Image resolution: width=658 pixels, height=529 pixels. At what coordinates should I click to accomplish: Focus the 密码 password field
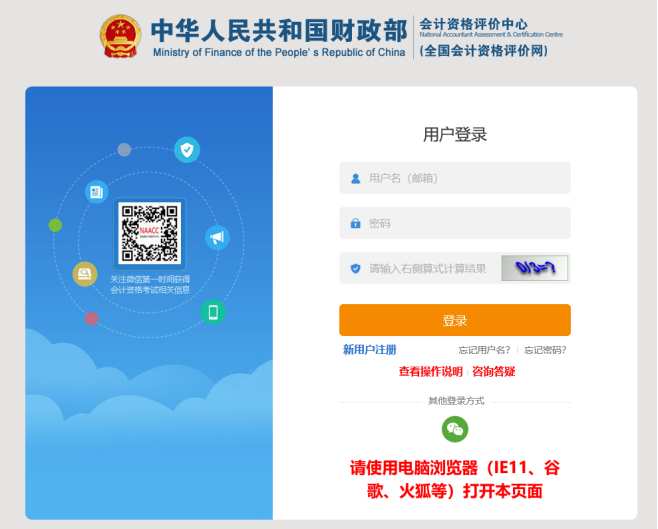tap(455, 223)
